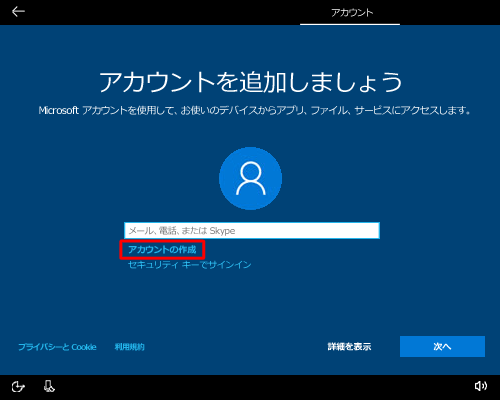
Task: Open the プライバシーと Cookie link
Action: pyautogui.click(x=57, y=347)
